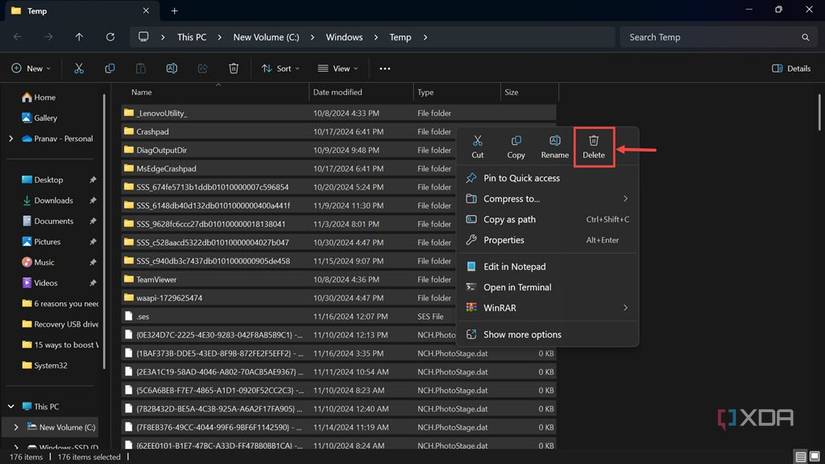Viewport: 825px width, 464px height.
Task: Collapse the This PC tree node
Action: tap(11, 407)
